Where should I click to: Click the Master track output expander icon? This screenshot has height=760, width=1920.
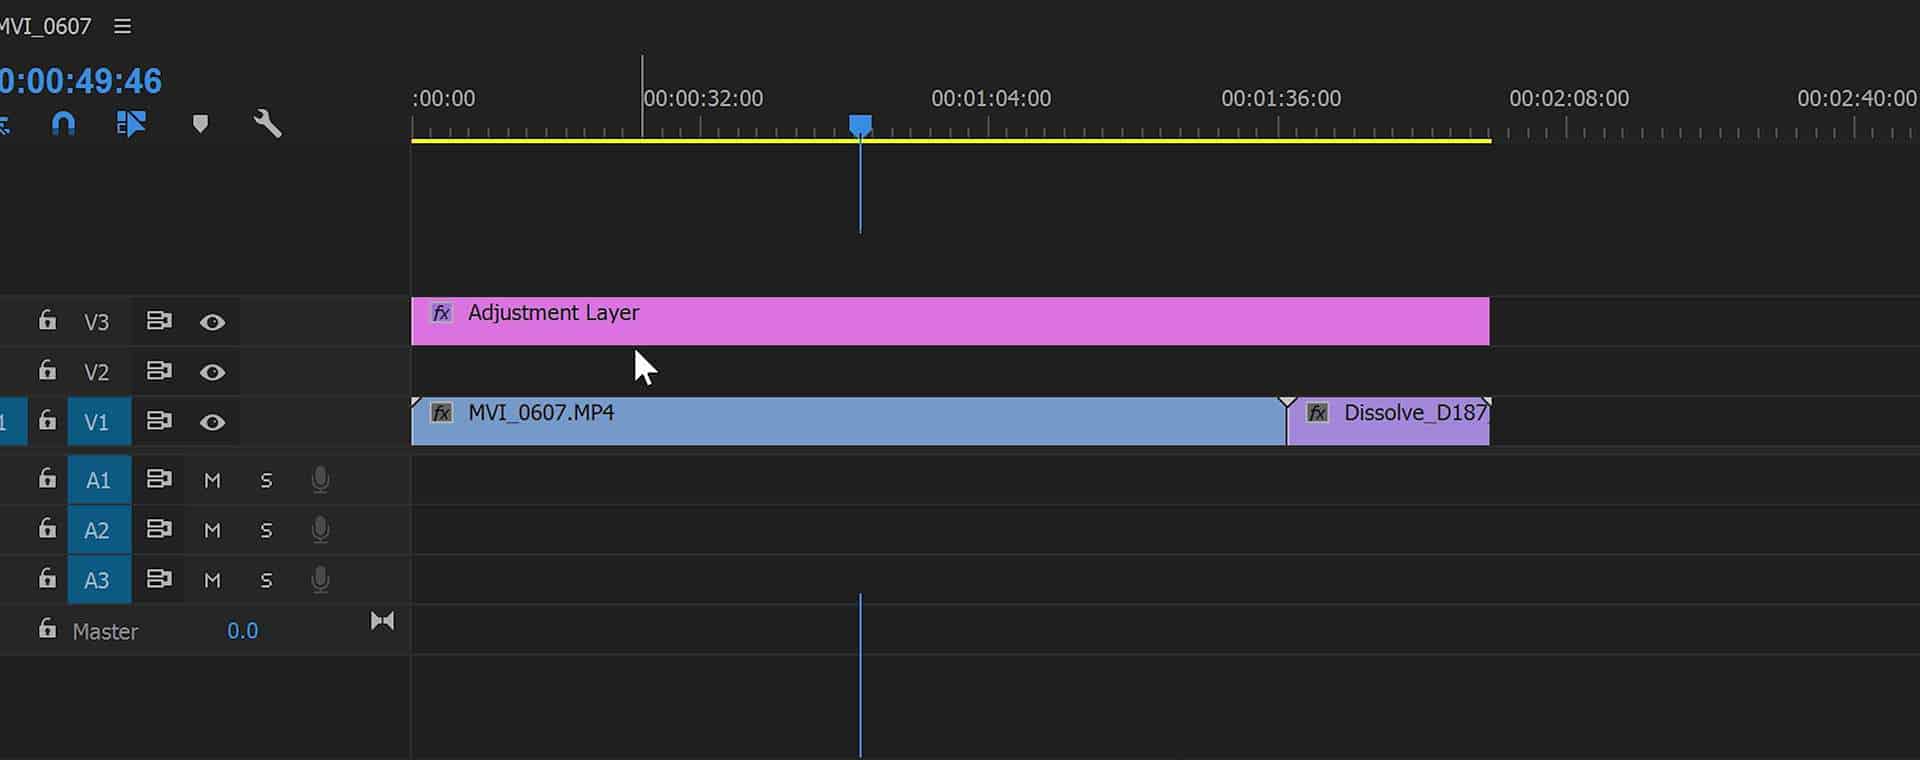tap(382, 621)
